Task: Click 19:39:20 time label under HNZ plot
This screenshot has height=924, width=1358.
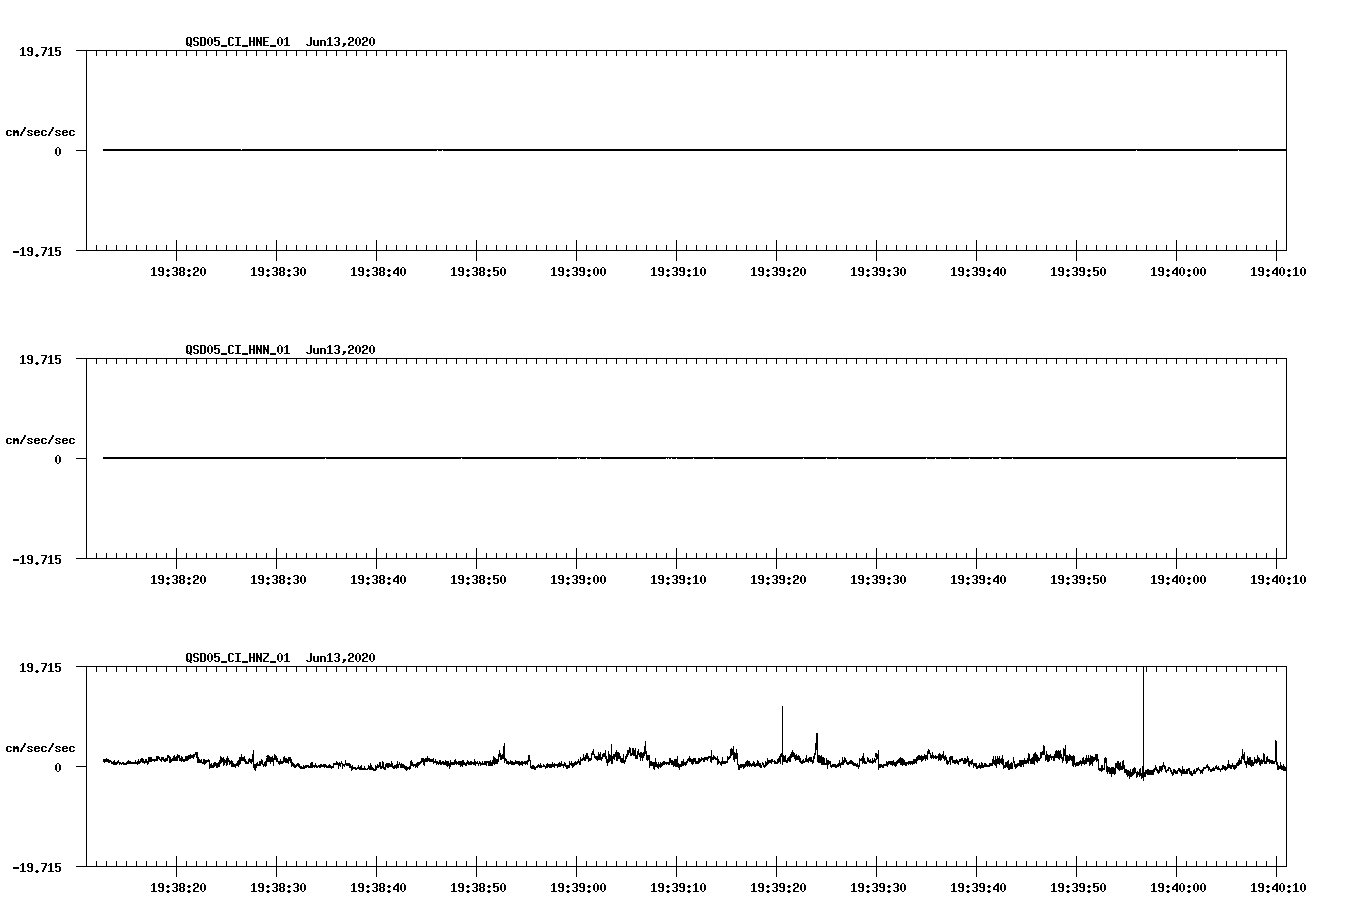Action: coord(778,888)
